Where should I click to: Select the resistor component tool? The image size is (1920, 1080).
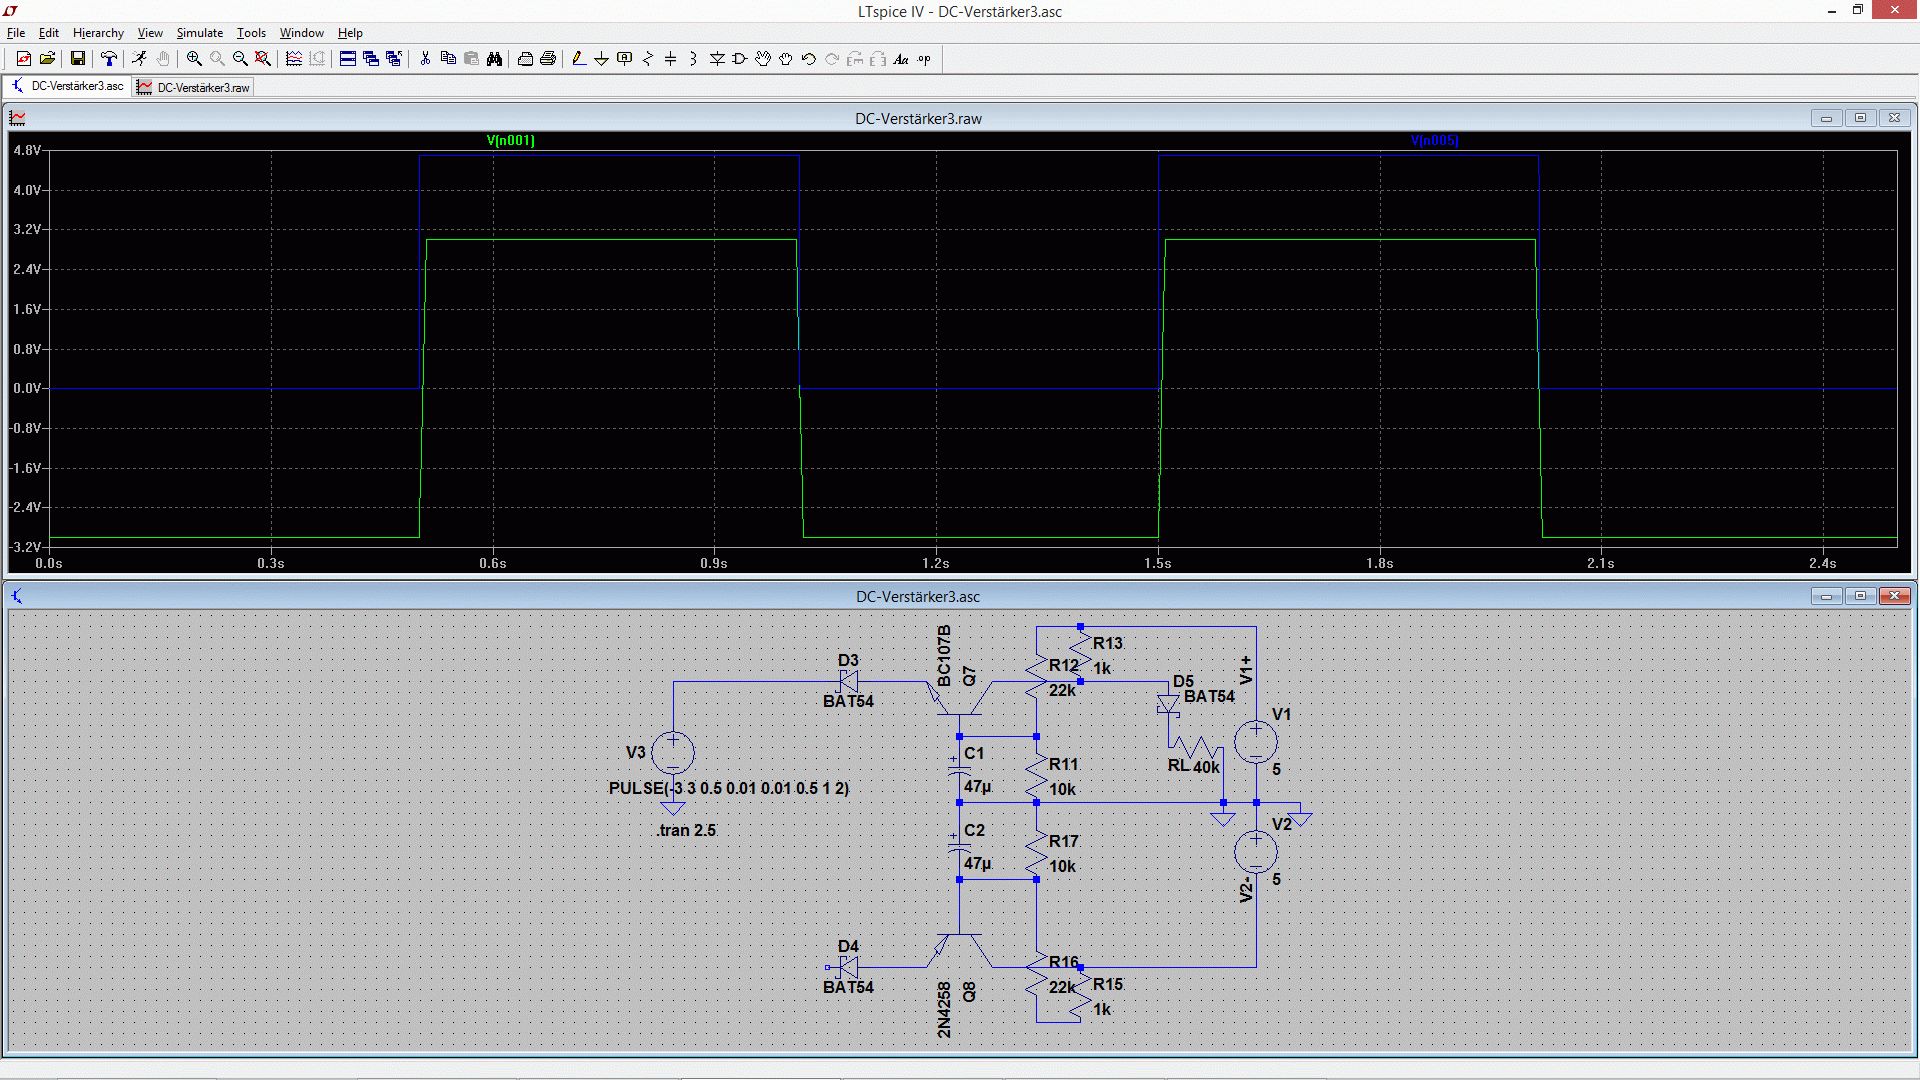648,59
